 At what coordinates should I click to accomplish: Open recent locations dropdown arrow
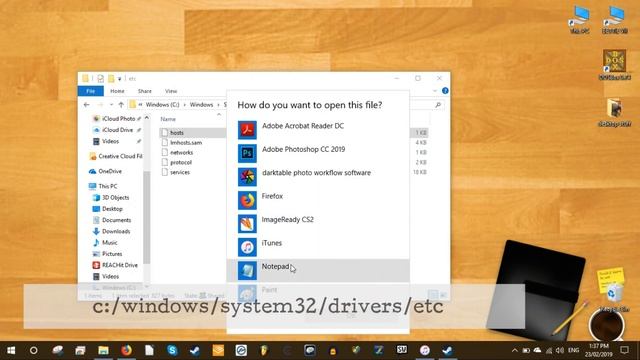click(111, 105)
